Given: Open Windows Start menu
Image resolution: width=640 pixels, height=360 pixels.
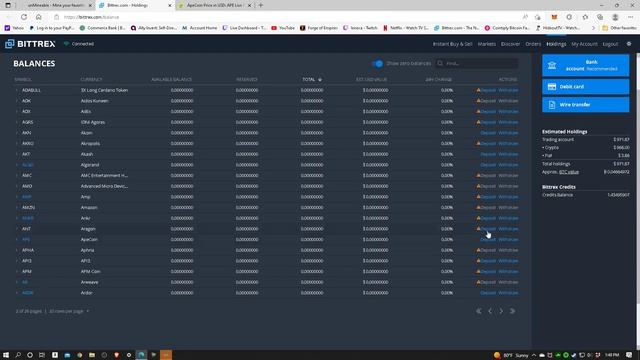Looking at the screenshot, I should [x=6, y=355].
